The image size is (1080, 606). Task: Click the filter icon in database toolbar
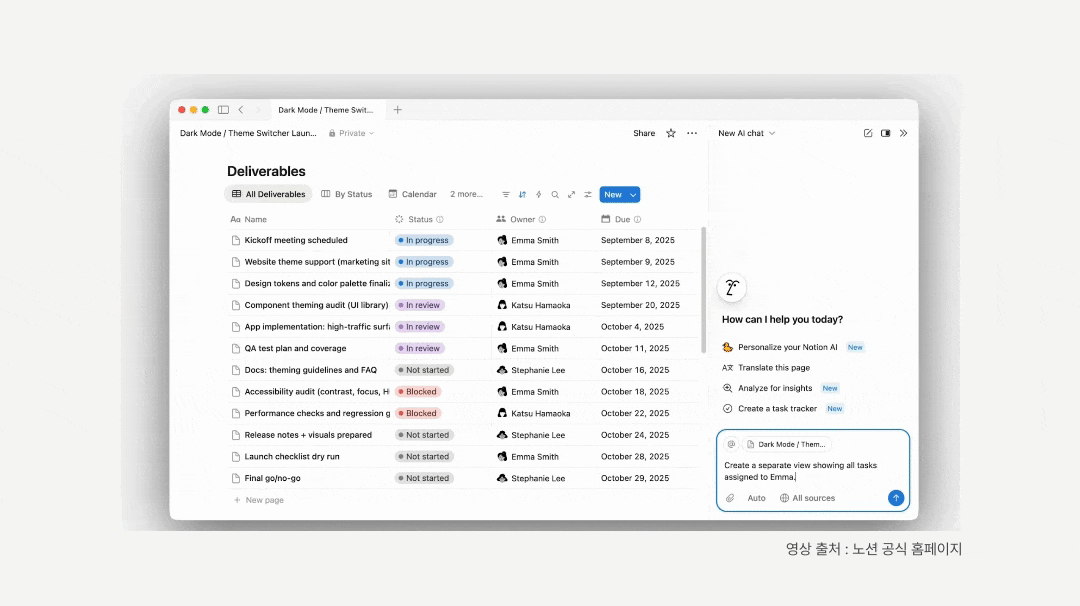point(506,195)
